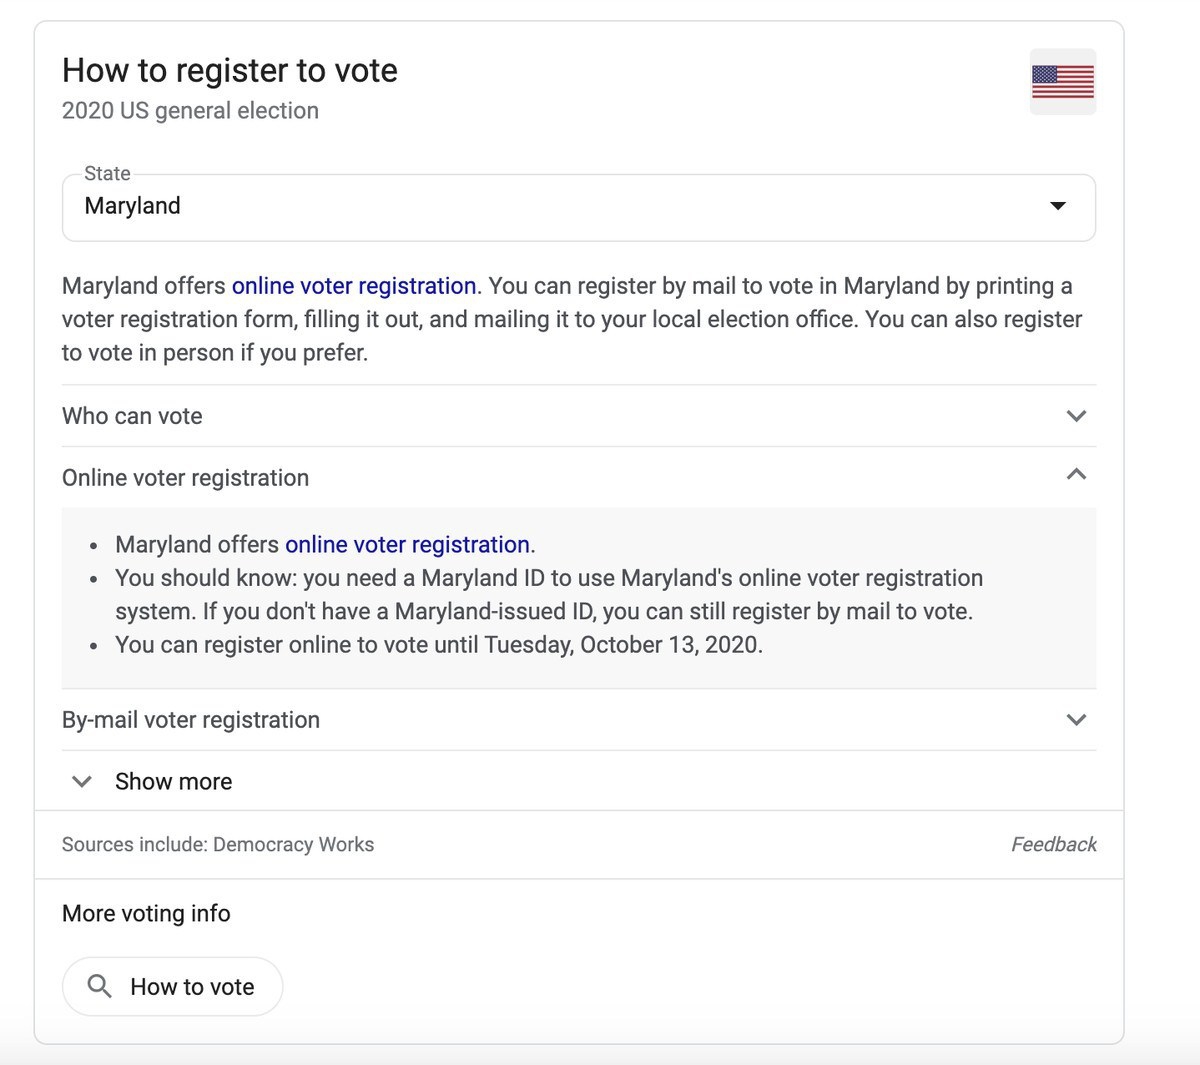Screen dimensions: 1200x1065
Task: Click the Sources include Democracy Works text
Action: (218, 845)
